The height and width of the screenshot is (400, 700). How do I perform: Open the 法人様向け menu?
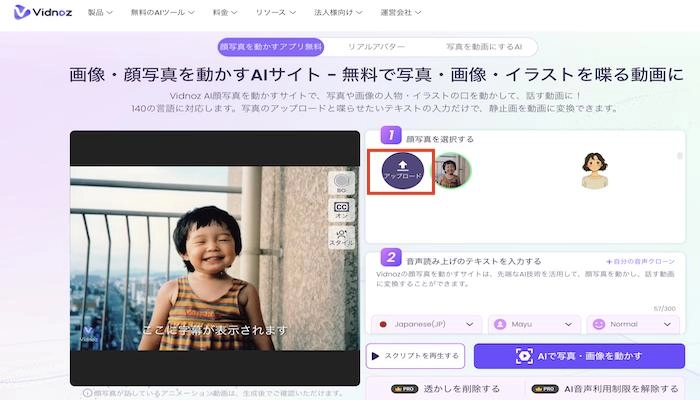pyautogui.click(x=338, y=12)
